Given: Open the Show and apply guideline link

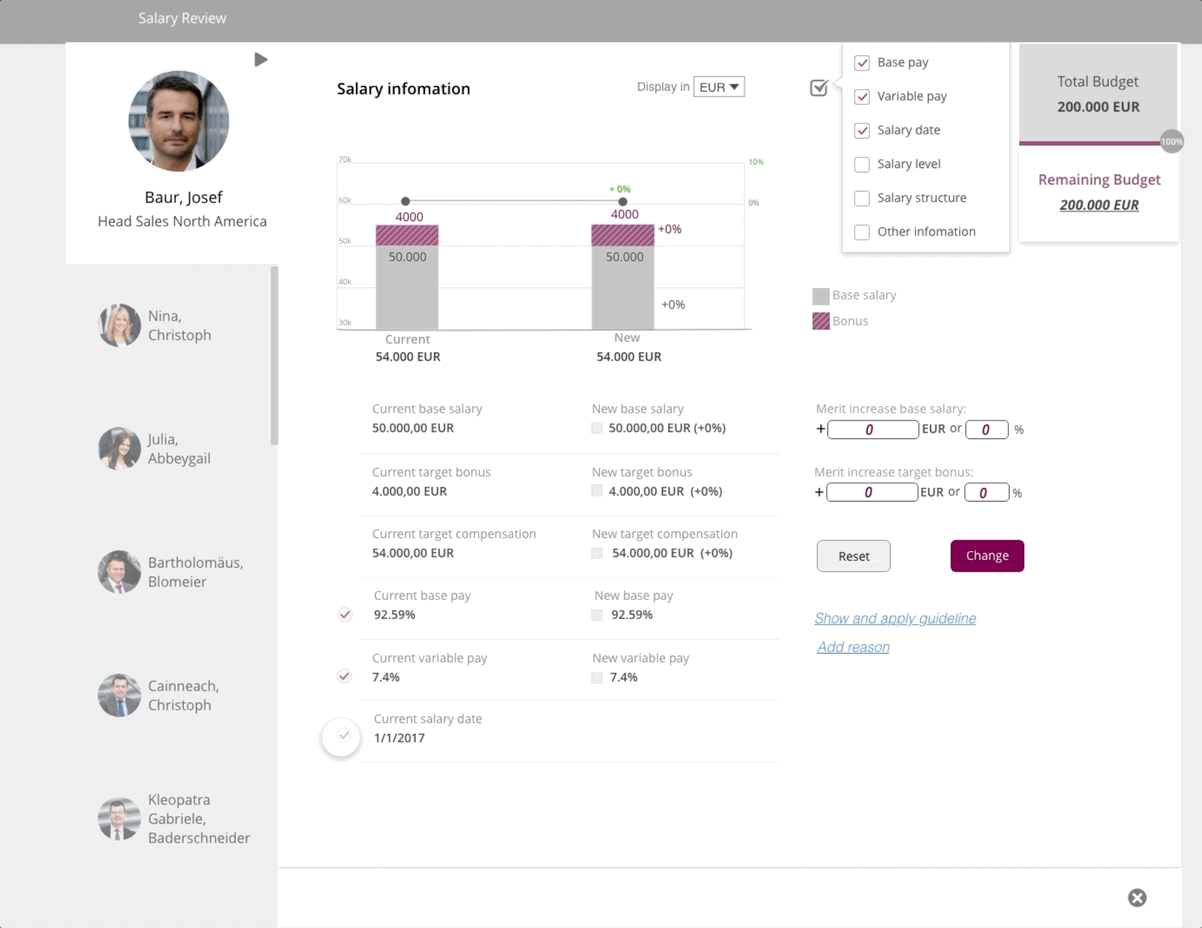Looking at the screenshot, I should click(895, 618).
